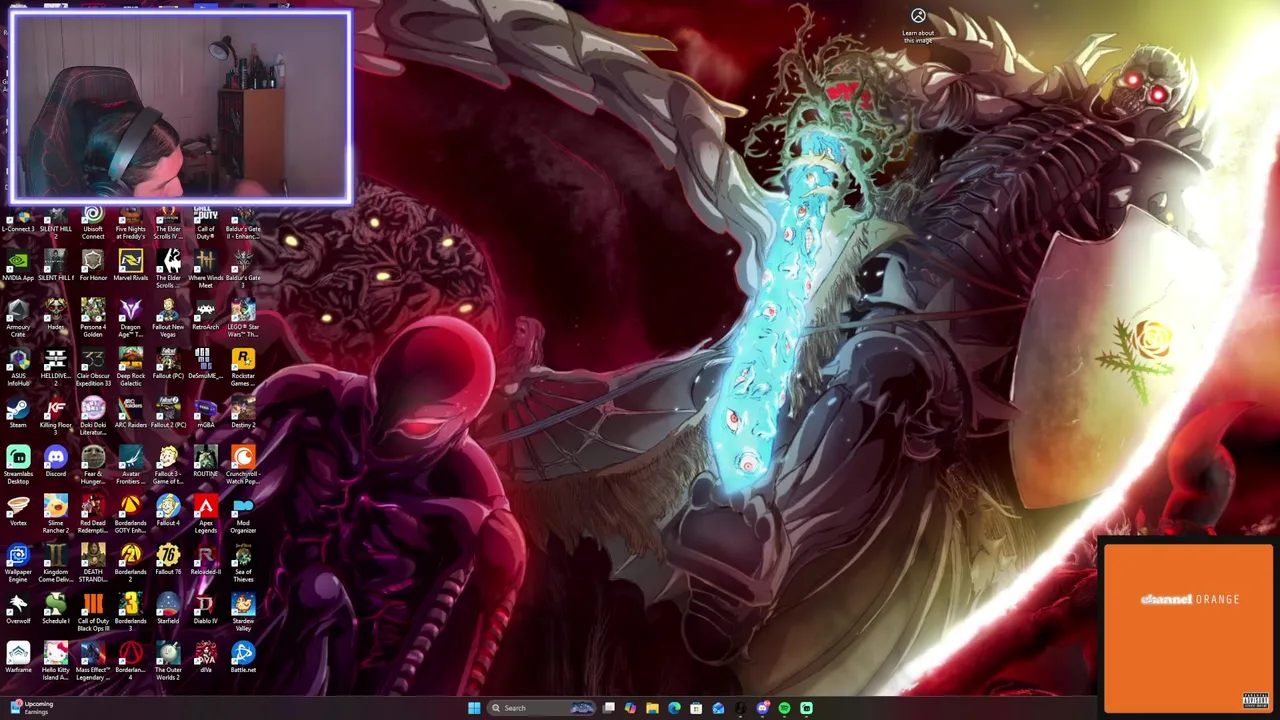Open the Overwolf desktop shortcut
This screenshot has height=720, width=1280.
18,609
